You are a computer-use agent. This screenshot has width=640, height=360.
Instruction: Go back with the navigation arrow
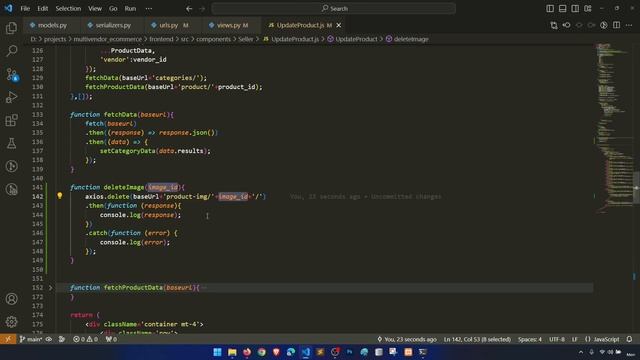tap(189, 9)
